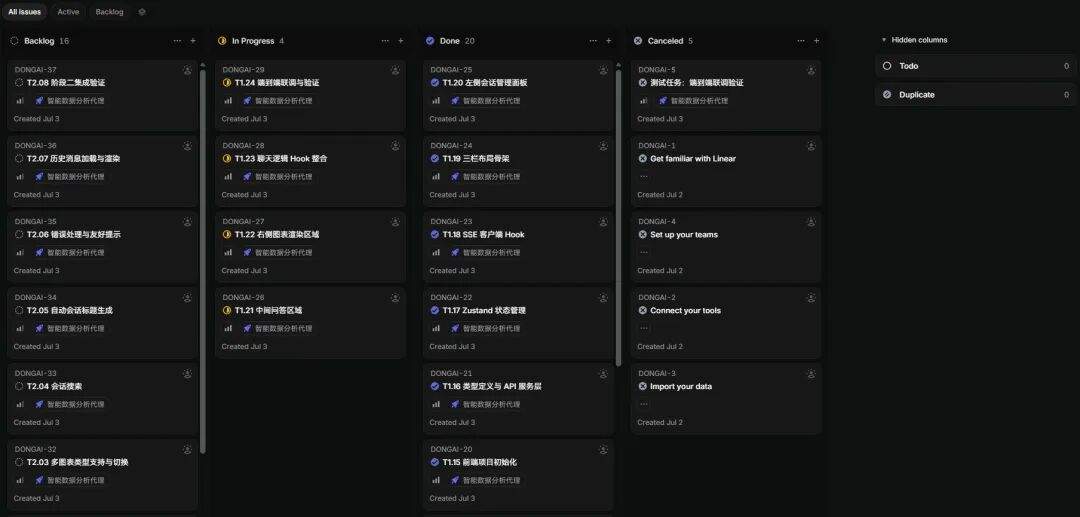The width and height of the screenshot is (1080, 517).
Task: Click assignee avatar on DONGAI-5 card
Action: point(811,70)
